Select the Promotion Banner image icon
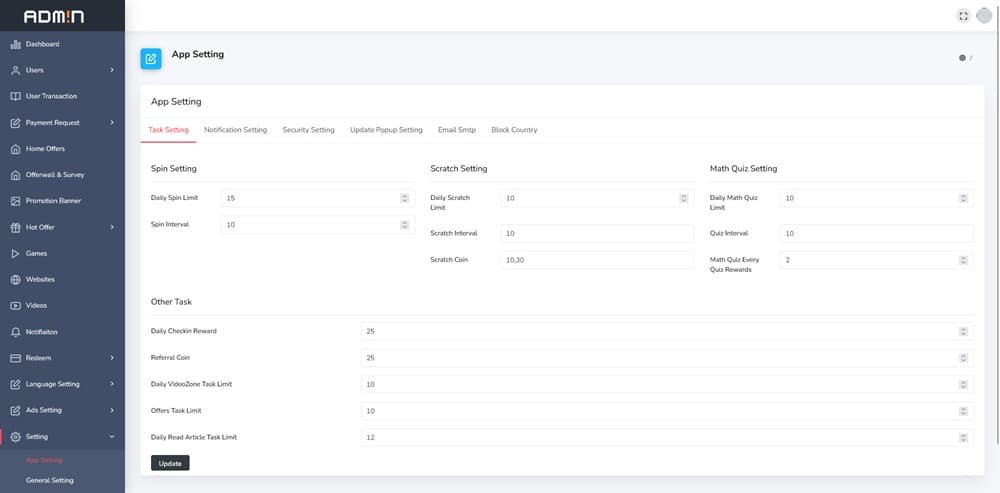The width and height of the screenshot is (1000, 493). (16, 201)
